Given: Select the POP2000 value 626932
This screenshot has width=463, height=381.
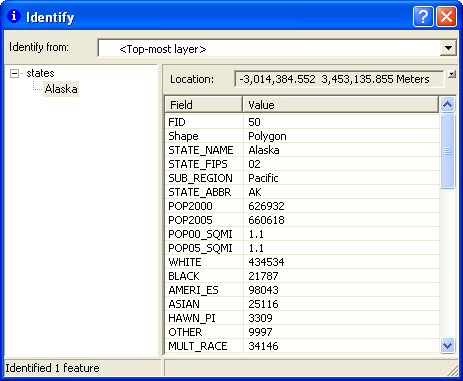Looking at the screenshot, I should click(266, 206).
